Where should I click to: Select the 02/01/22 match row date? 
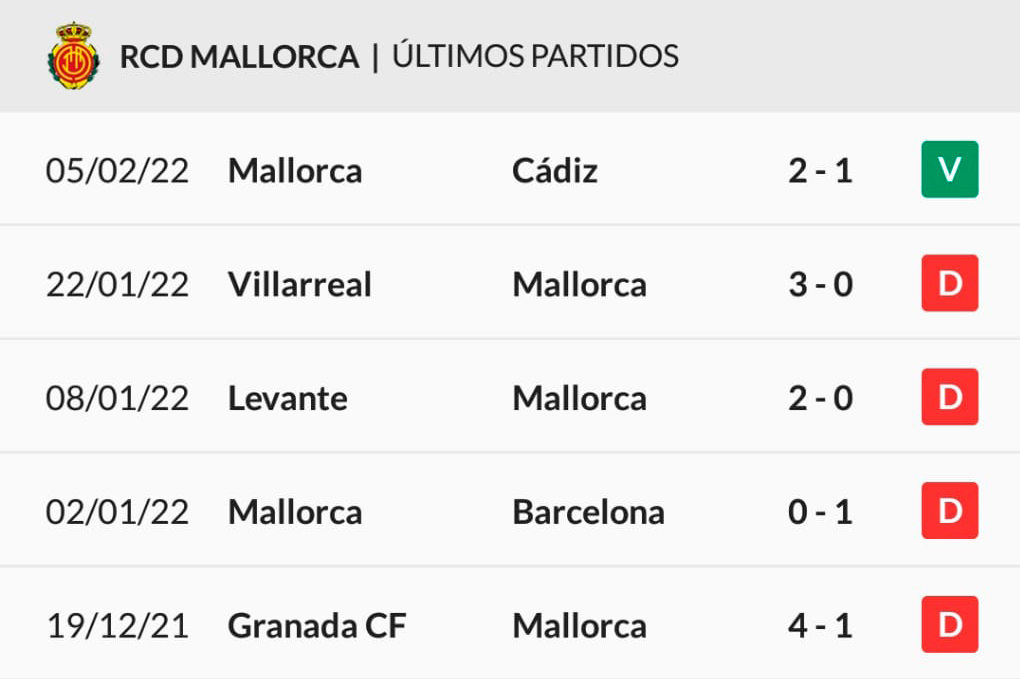(117, 513)
